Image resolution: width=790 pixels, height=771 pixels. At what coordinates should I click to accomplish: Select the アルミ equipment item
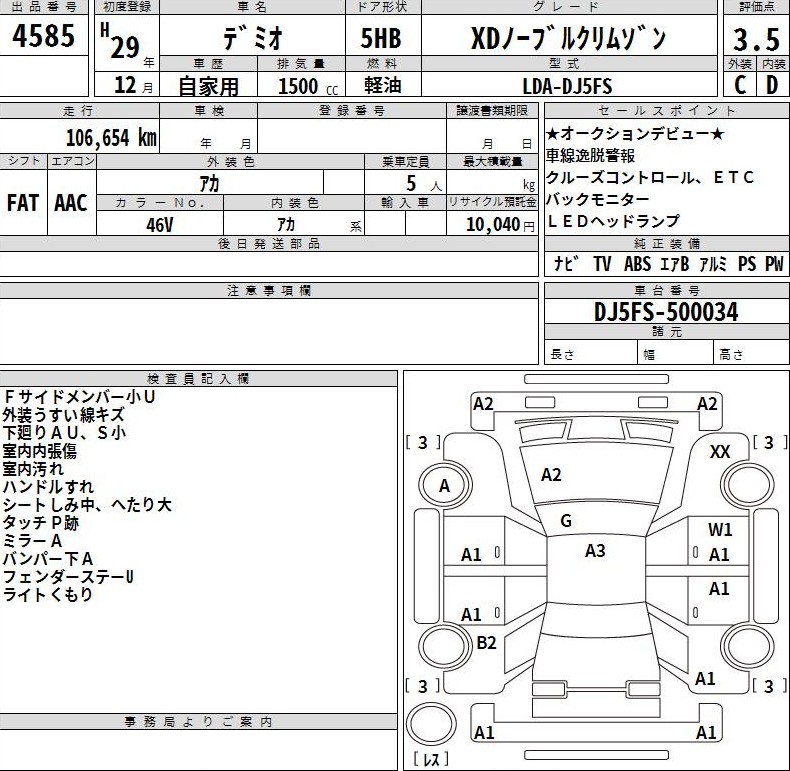[713, 264]
